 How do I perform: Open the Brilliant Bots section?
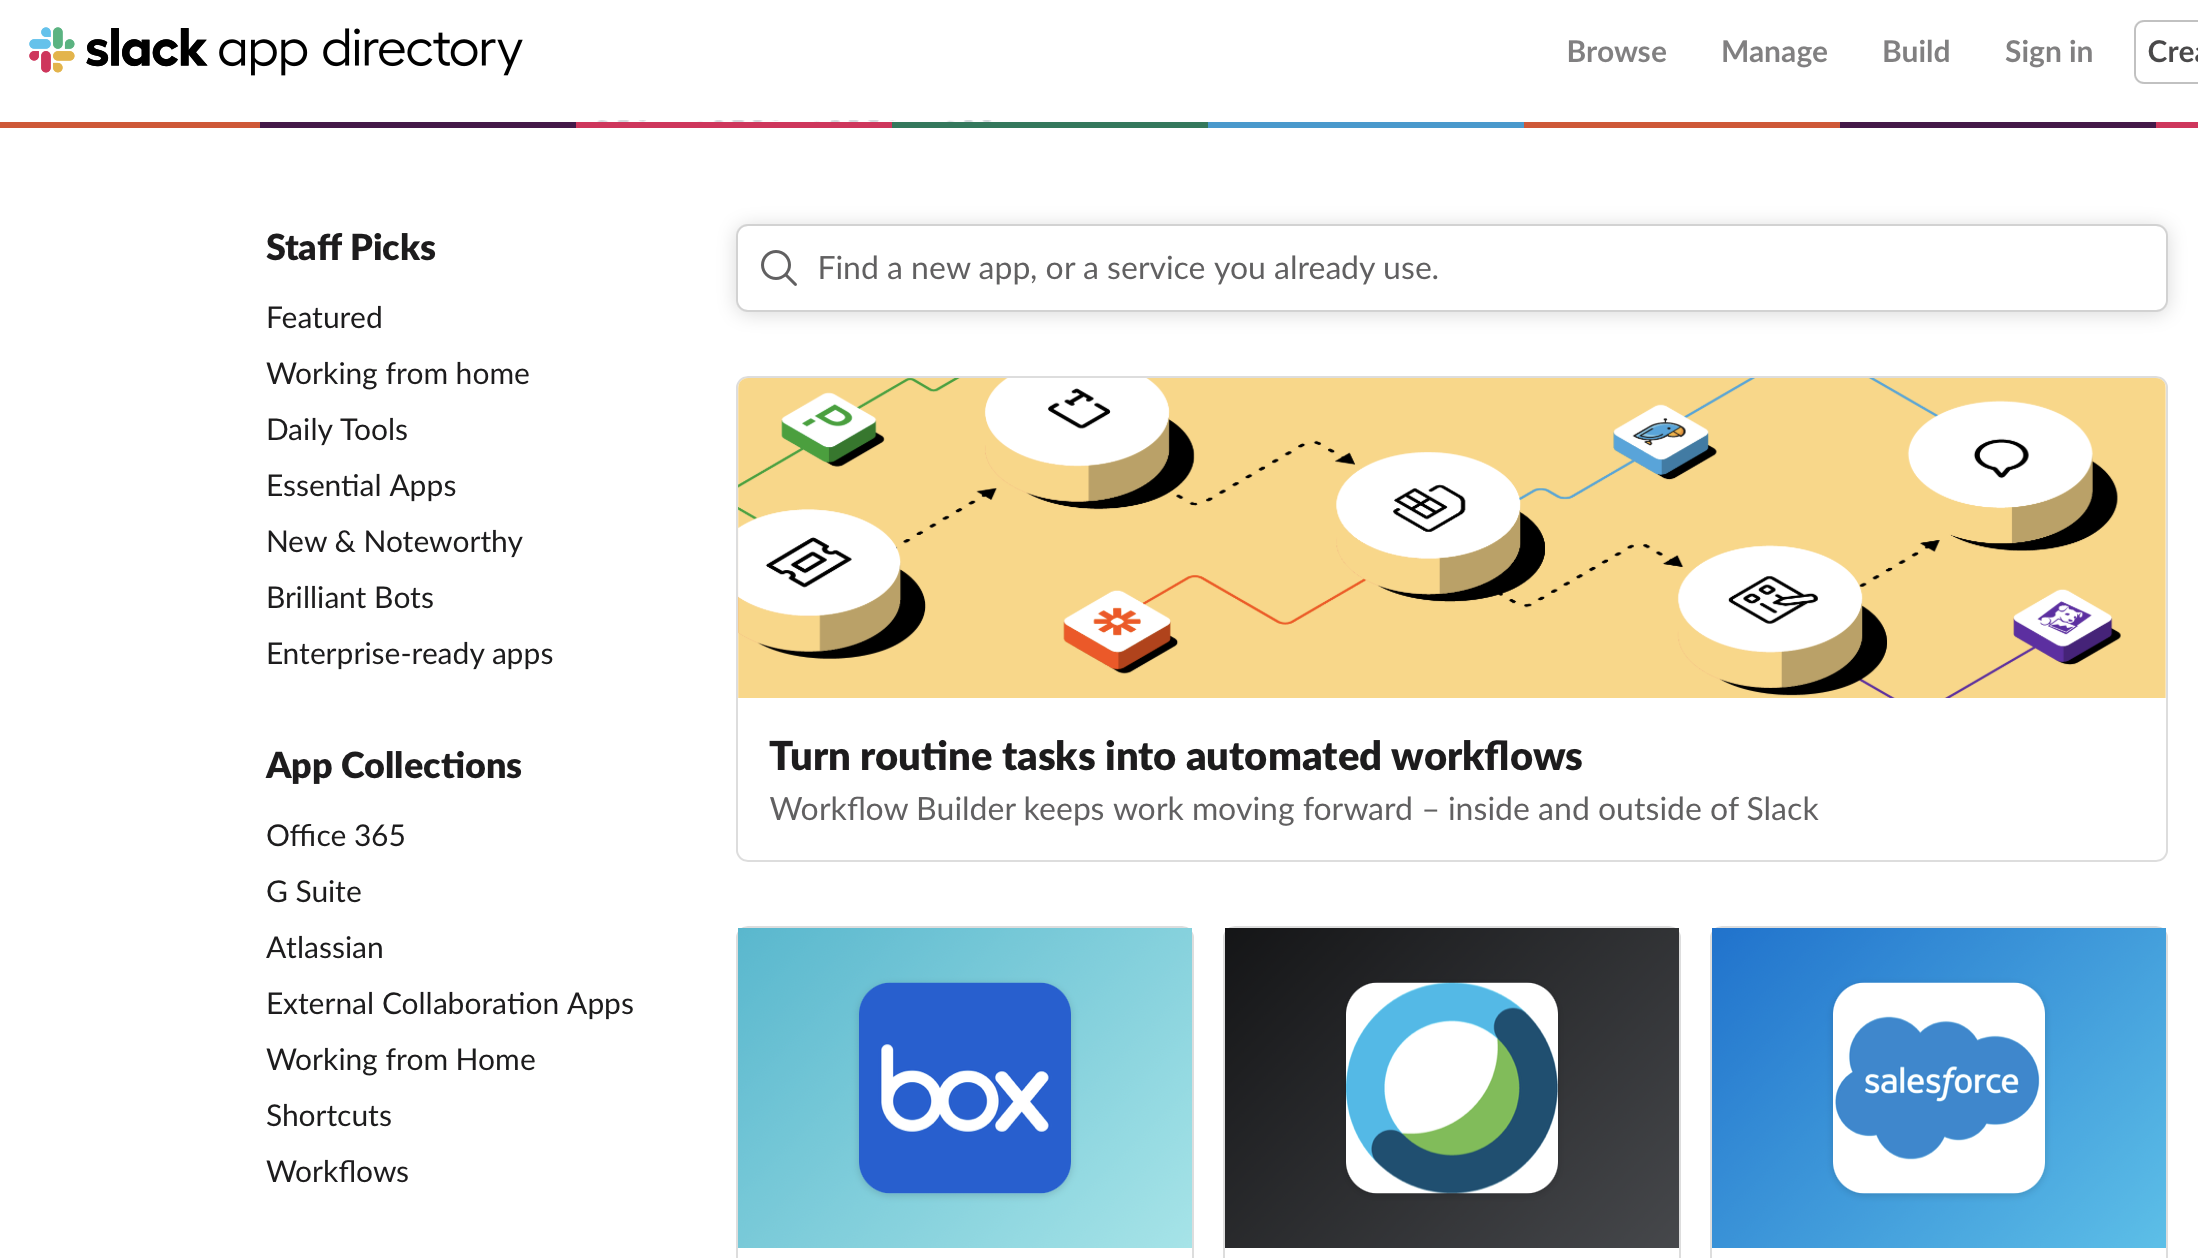(x=349, y=597)
